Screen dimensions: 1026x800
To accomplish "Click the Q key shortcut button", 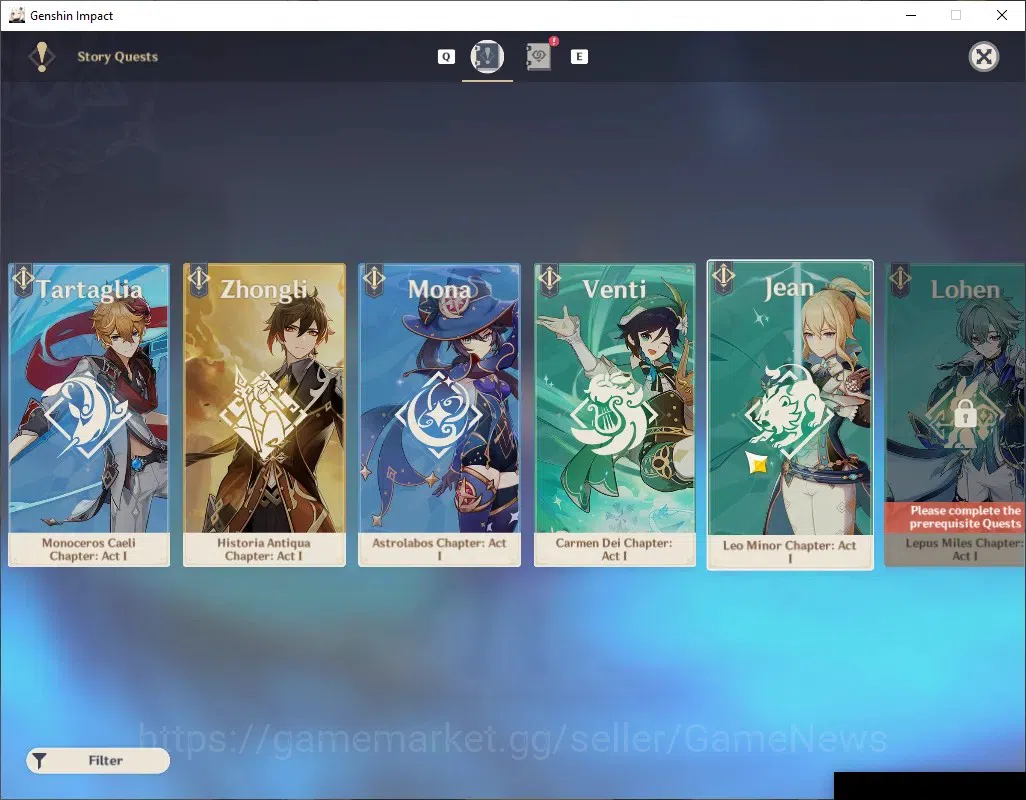I will tap(446, 57).
